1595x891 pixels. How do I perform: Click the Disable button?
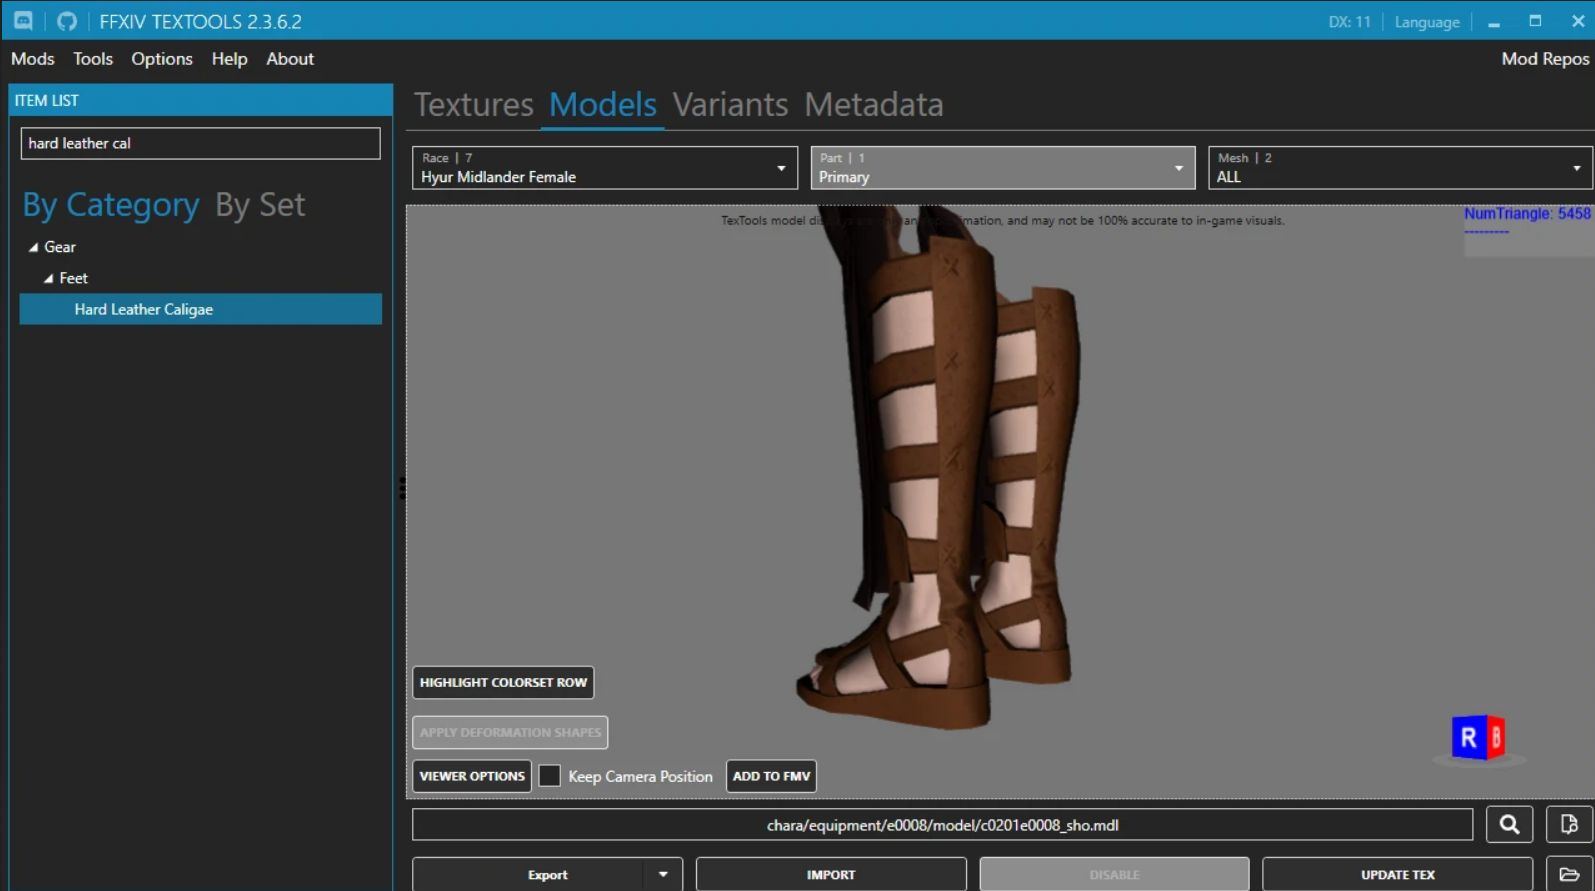click(x=1114, y=874)
